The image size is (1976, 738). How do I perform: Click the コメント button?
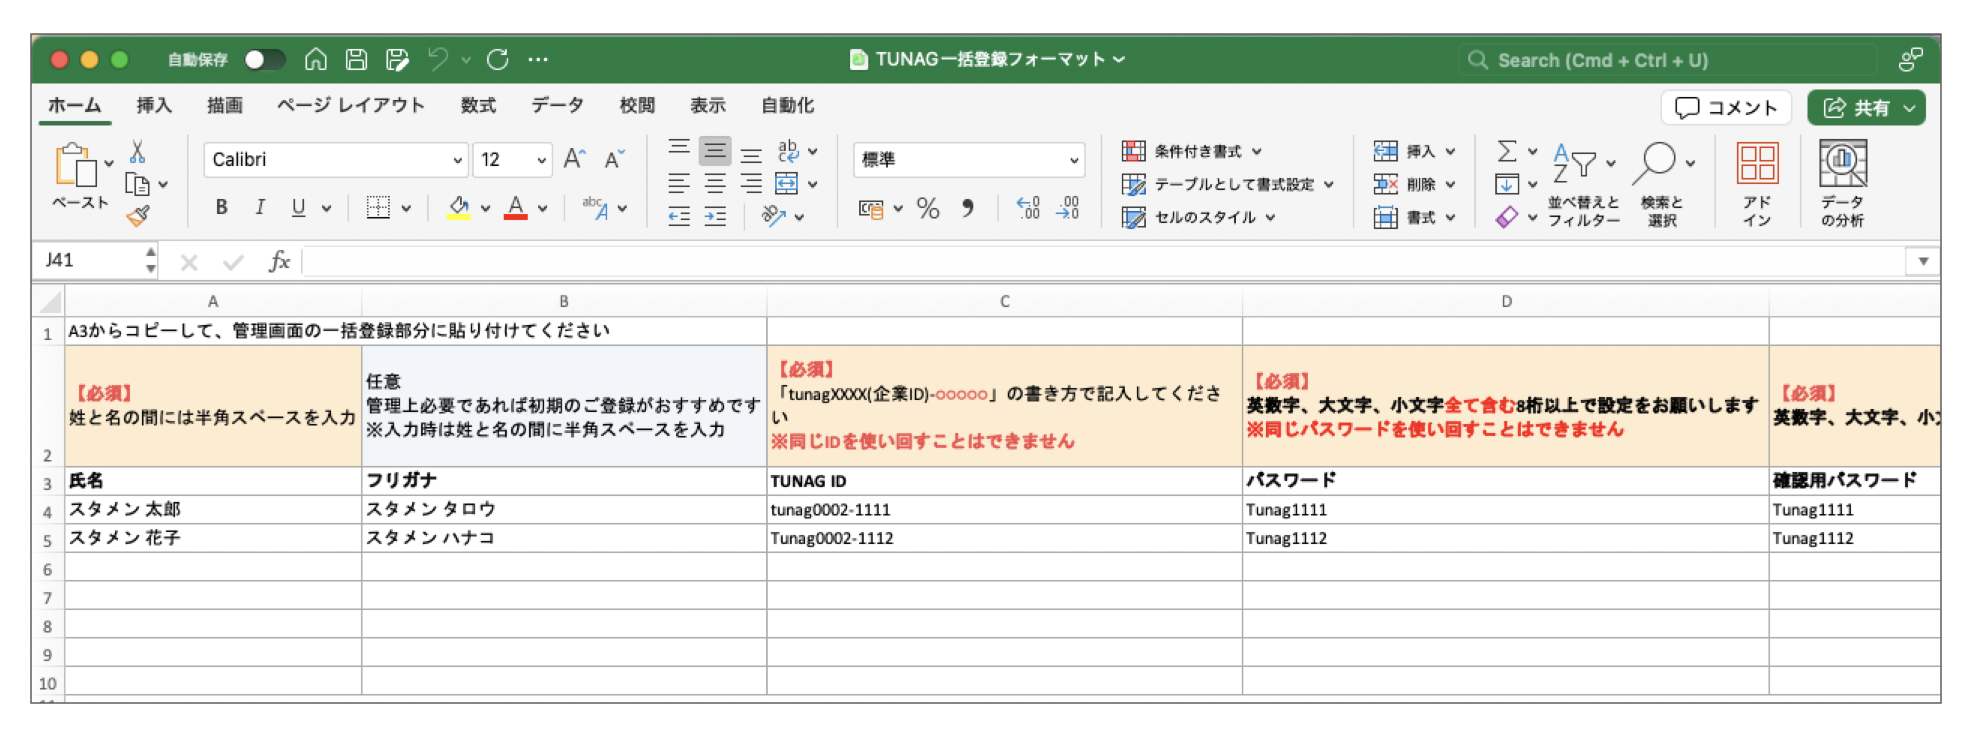click(1726, 108)
